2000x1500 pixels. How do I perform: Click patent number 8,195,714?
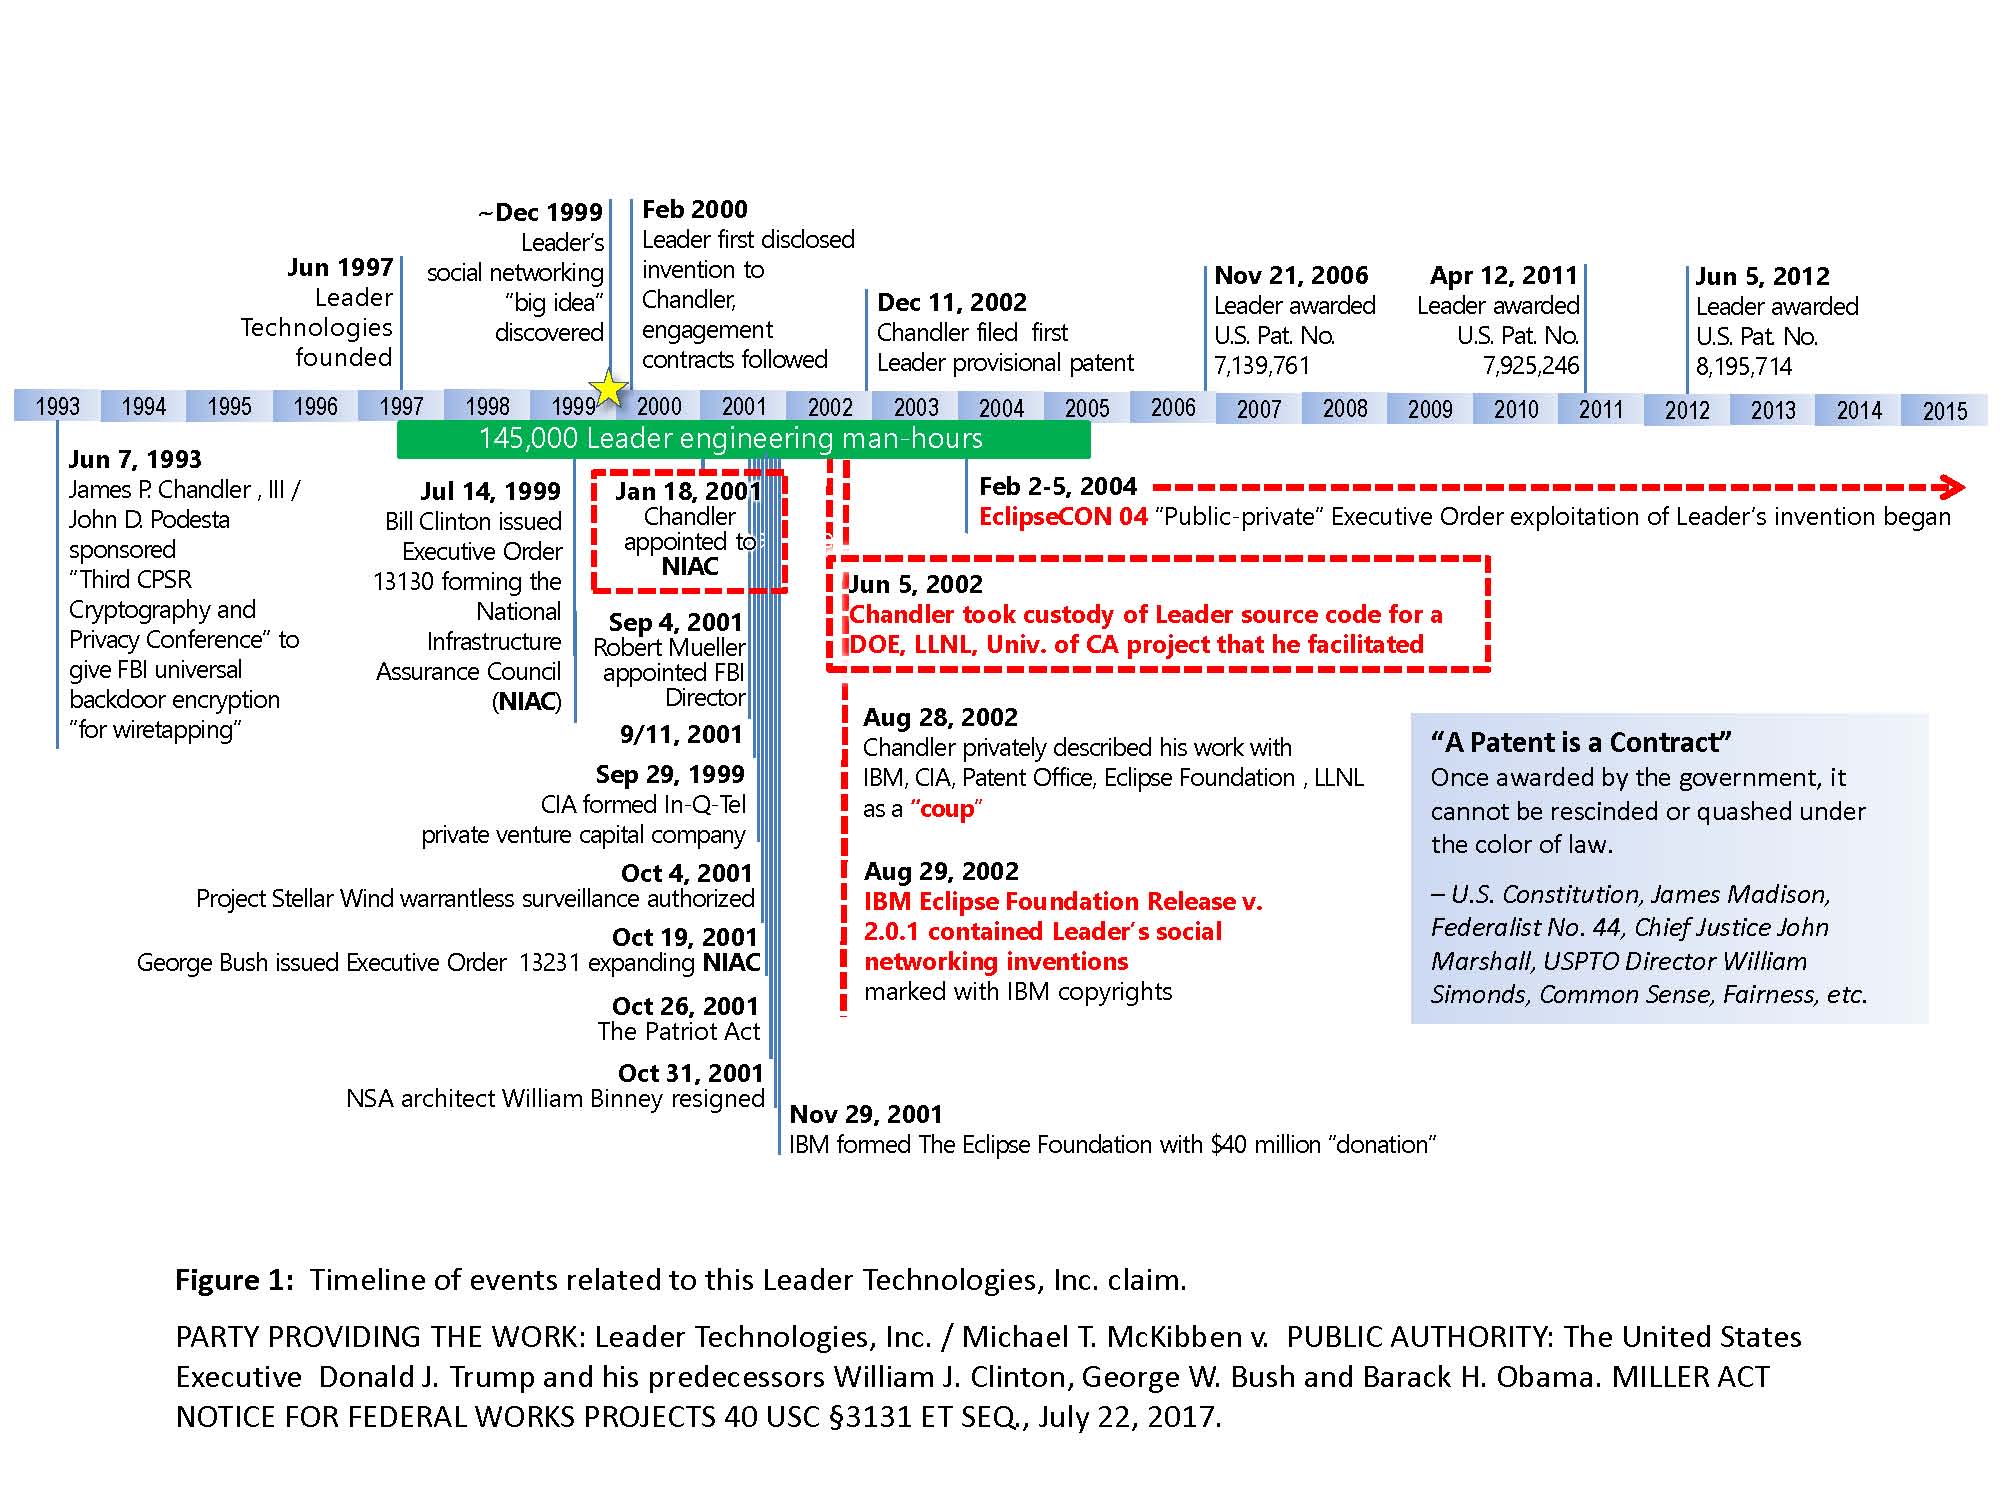click(x=1744, y=367)
